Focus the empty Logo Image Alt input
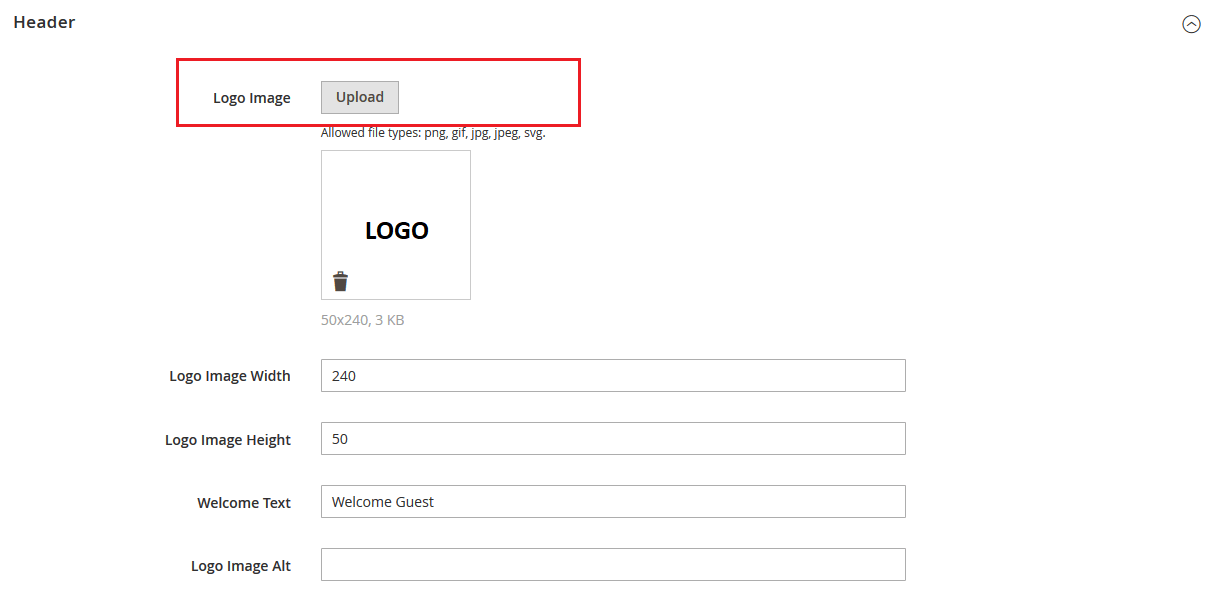 (612, 564)
